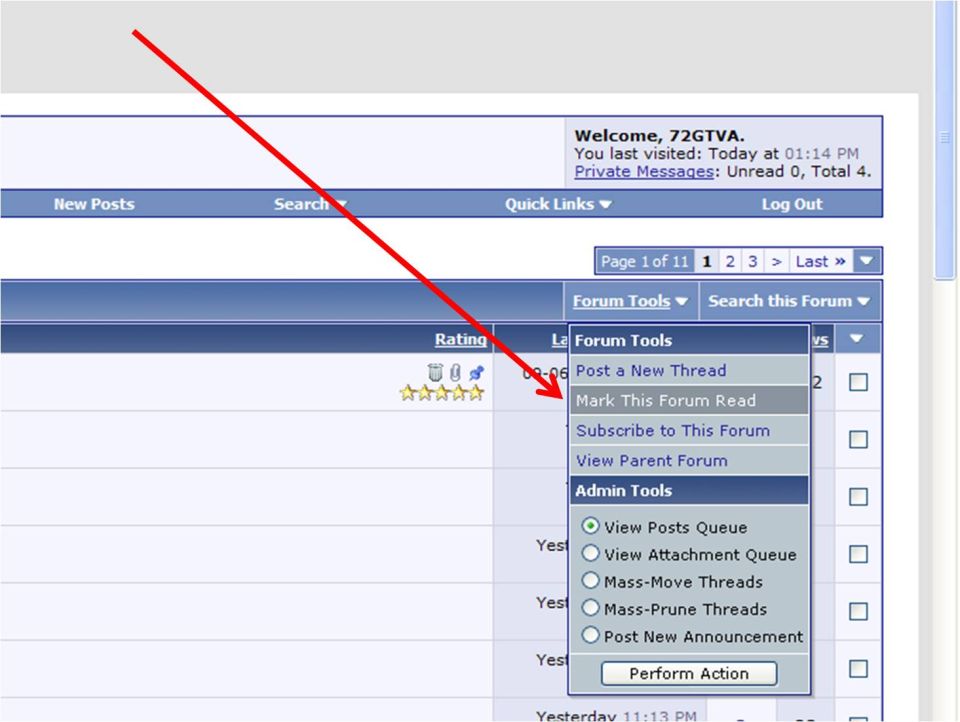Click the current page number 1

pyautogui.click(x=707, y=261)
